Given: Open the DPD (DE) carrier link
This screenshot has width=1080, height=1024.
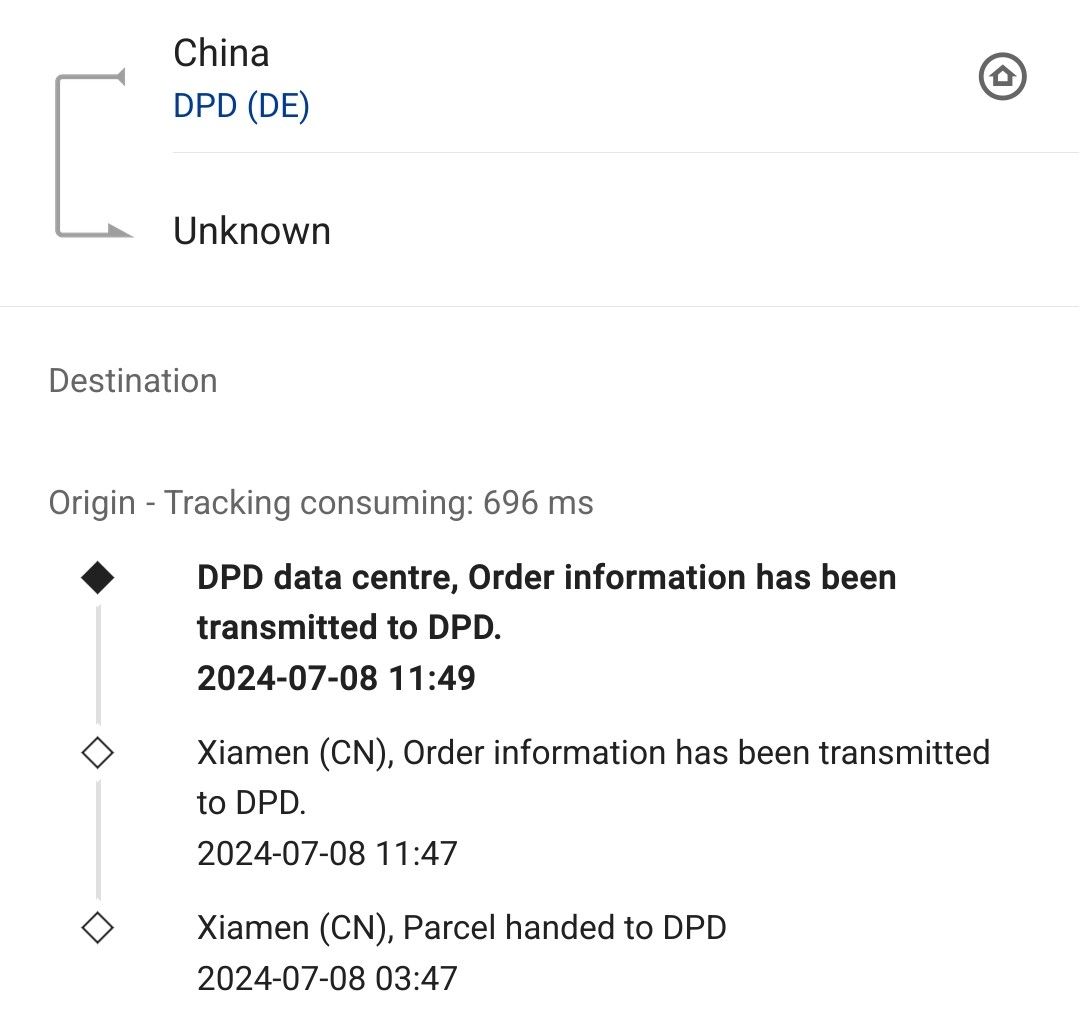Looking at the screenshot, I should (x=241, y=106).
